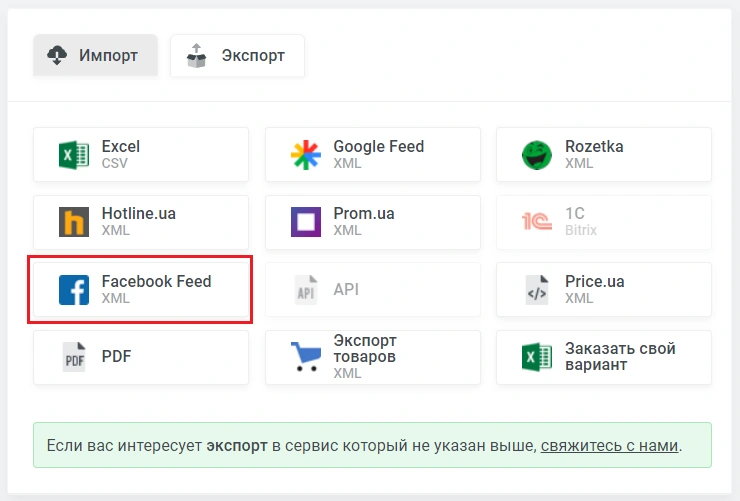740x501 pixels.
Task: Click the purple Prom.ua square icon
Action: click(306, 222)
